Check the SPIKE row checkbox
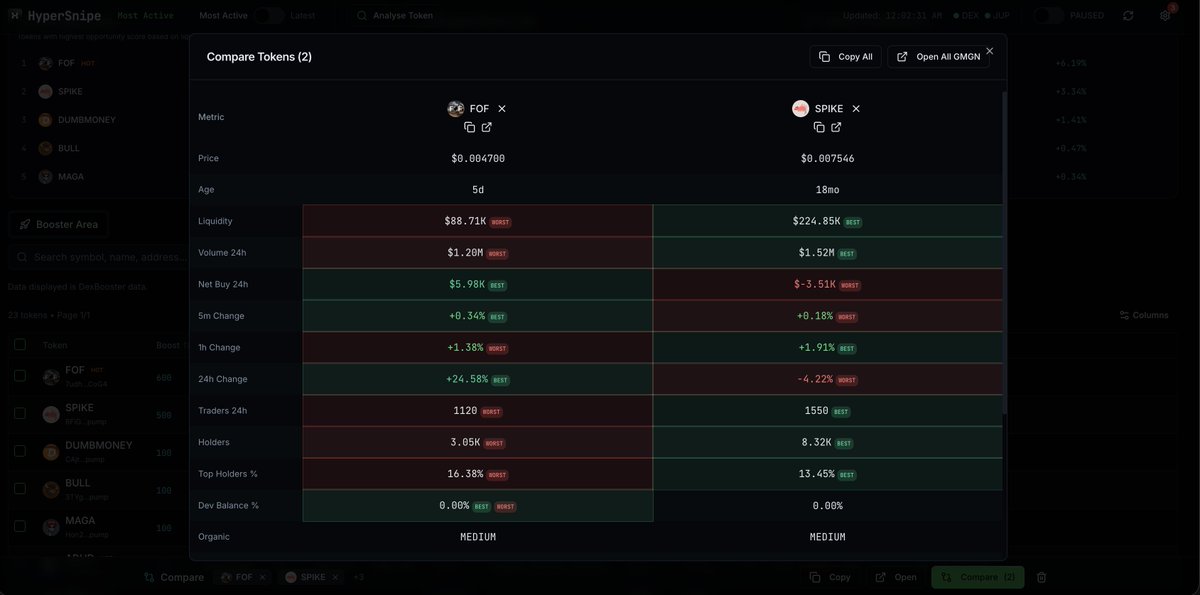The image size is (1200, 595). click(20, 413)
